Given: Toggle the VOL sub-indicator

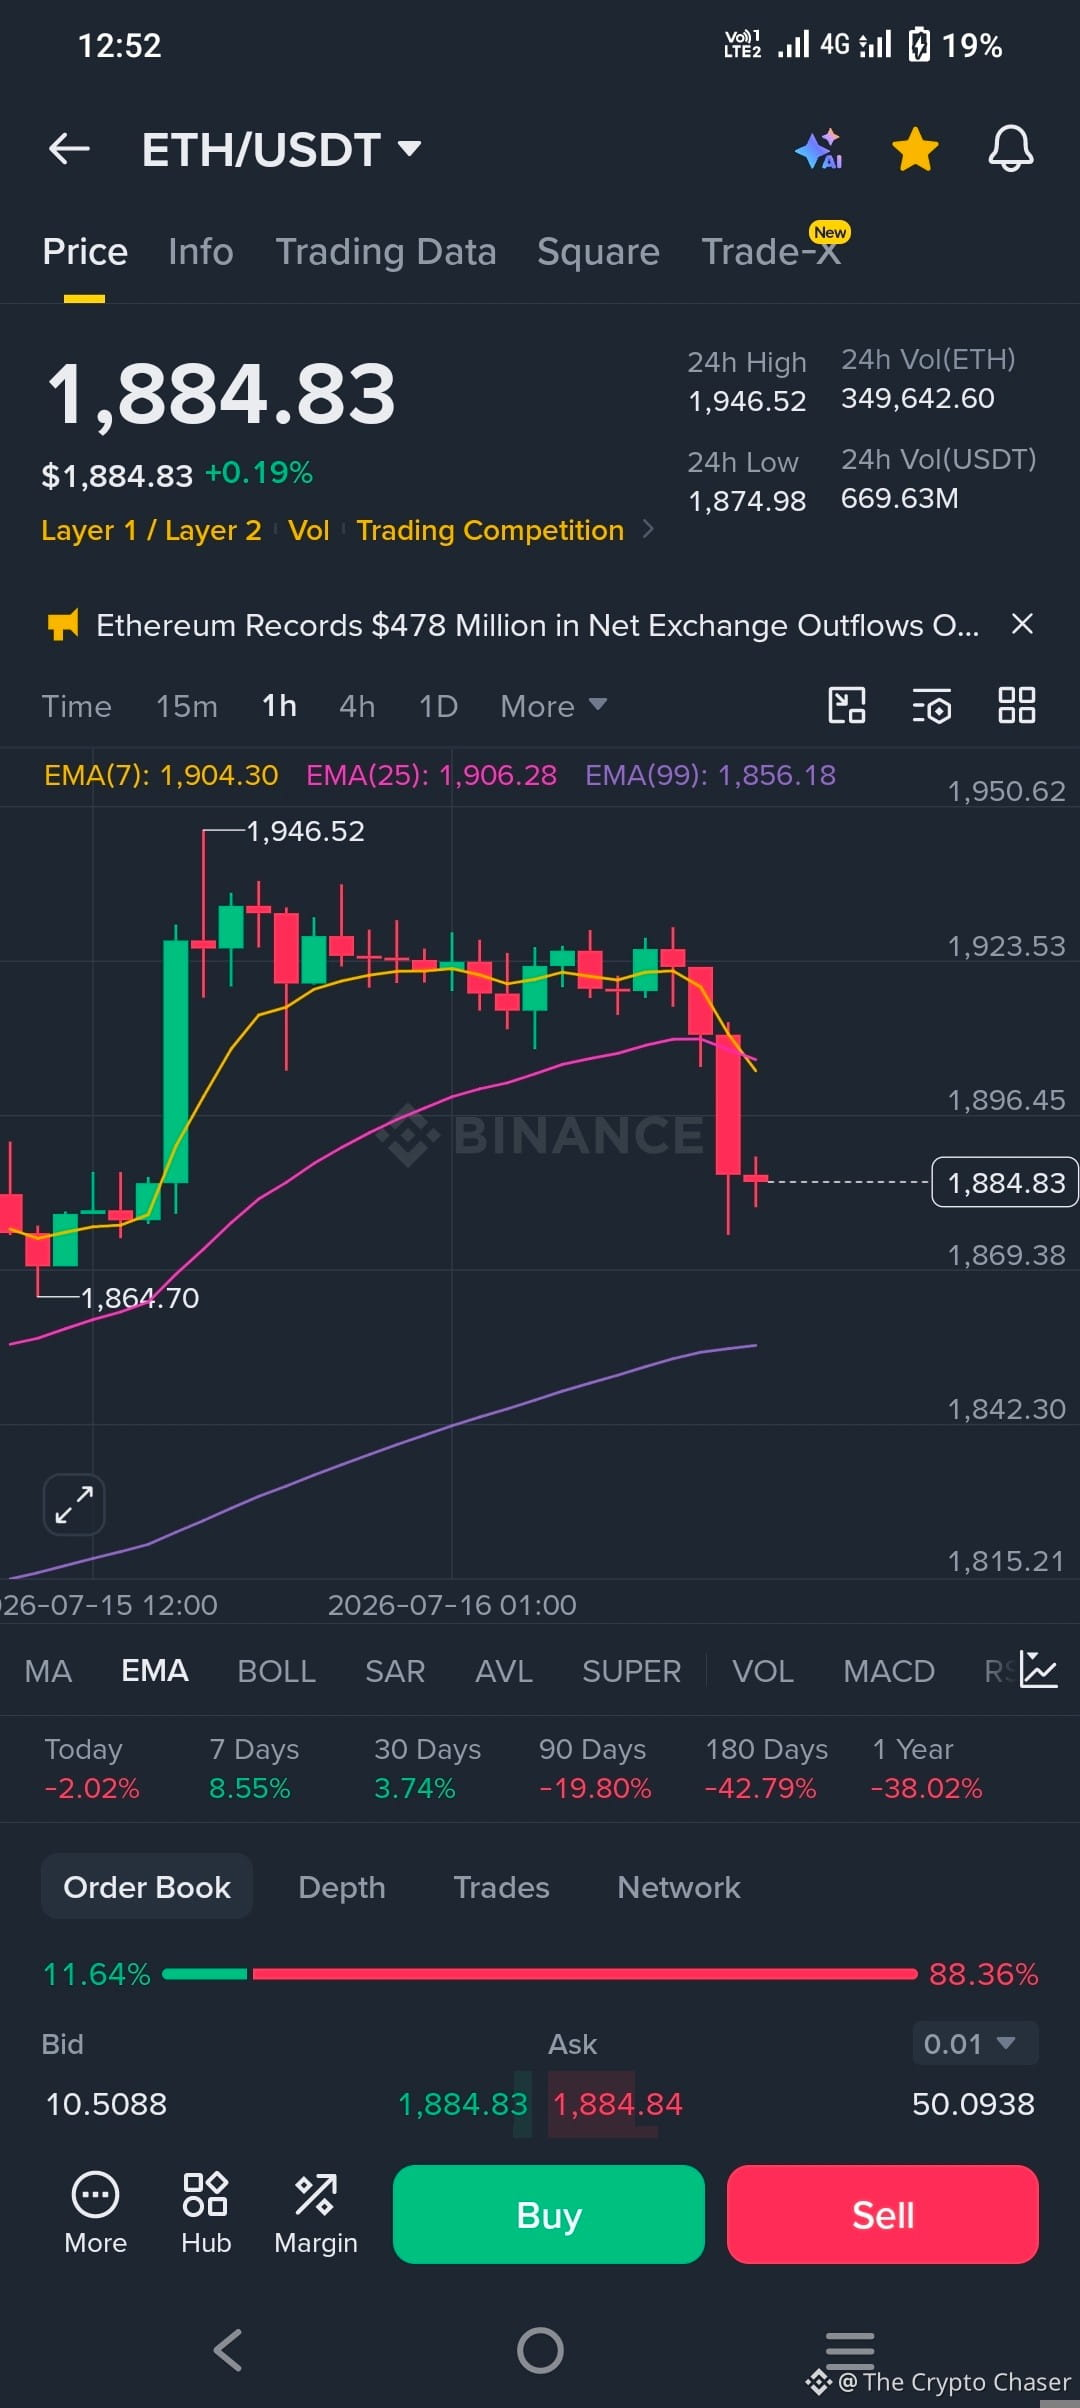Looking at the screenshot, I should click(763, 1671).
